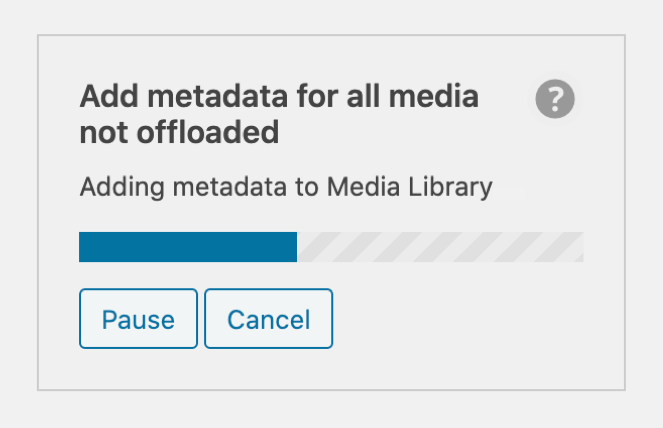
Task: Click the blue filled part of progress bar
Action: [187, 247]
